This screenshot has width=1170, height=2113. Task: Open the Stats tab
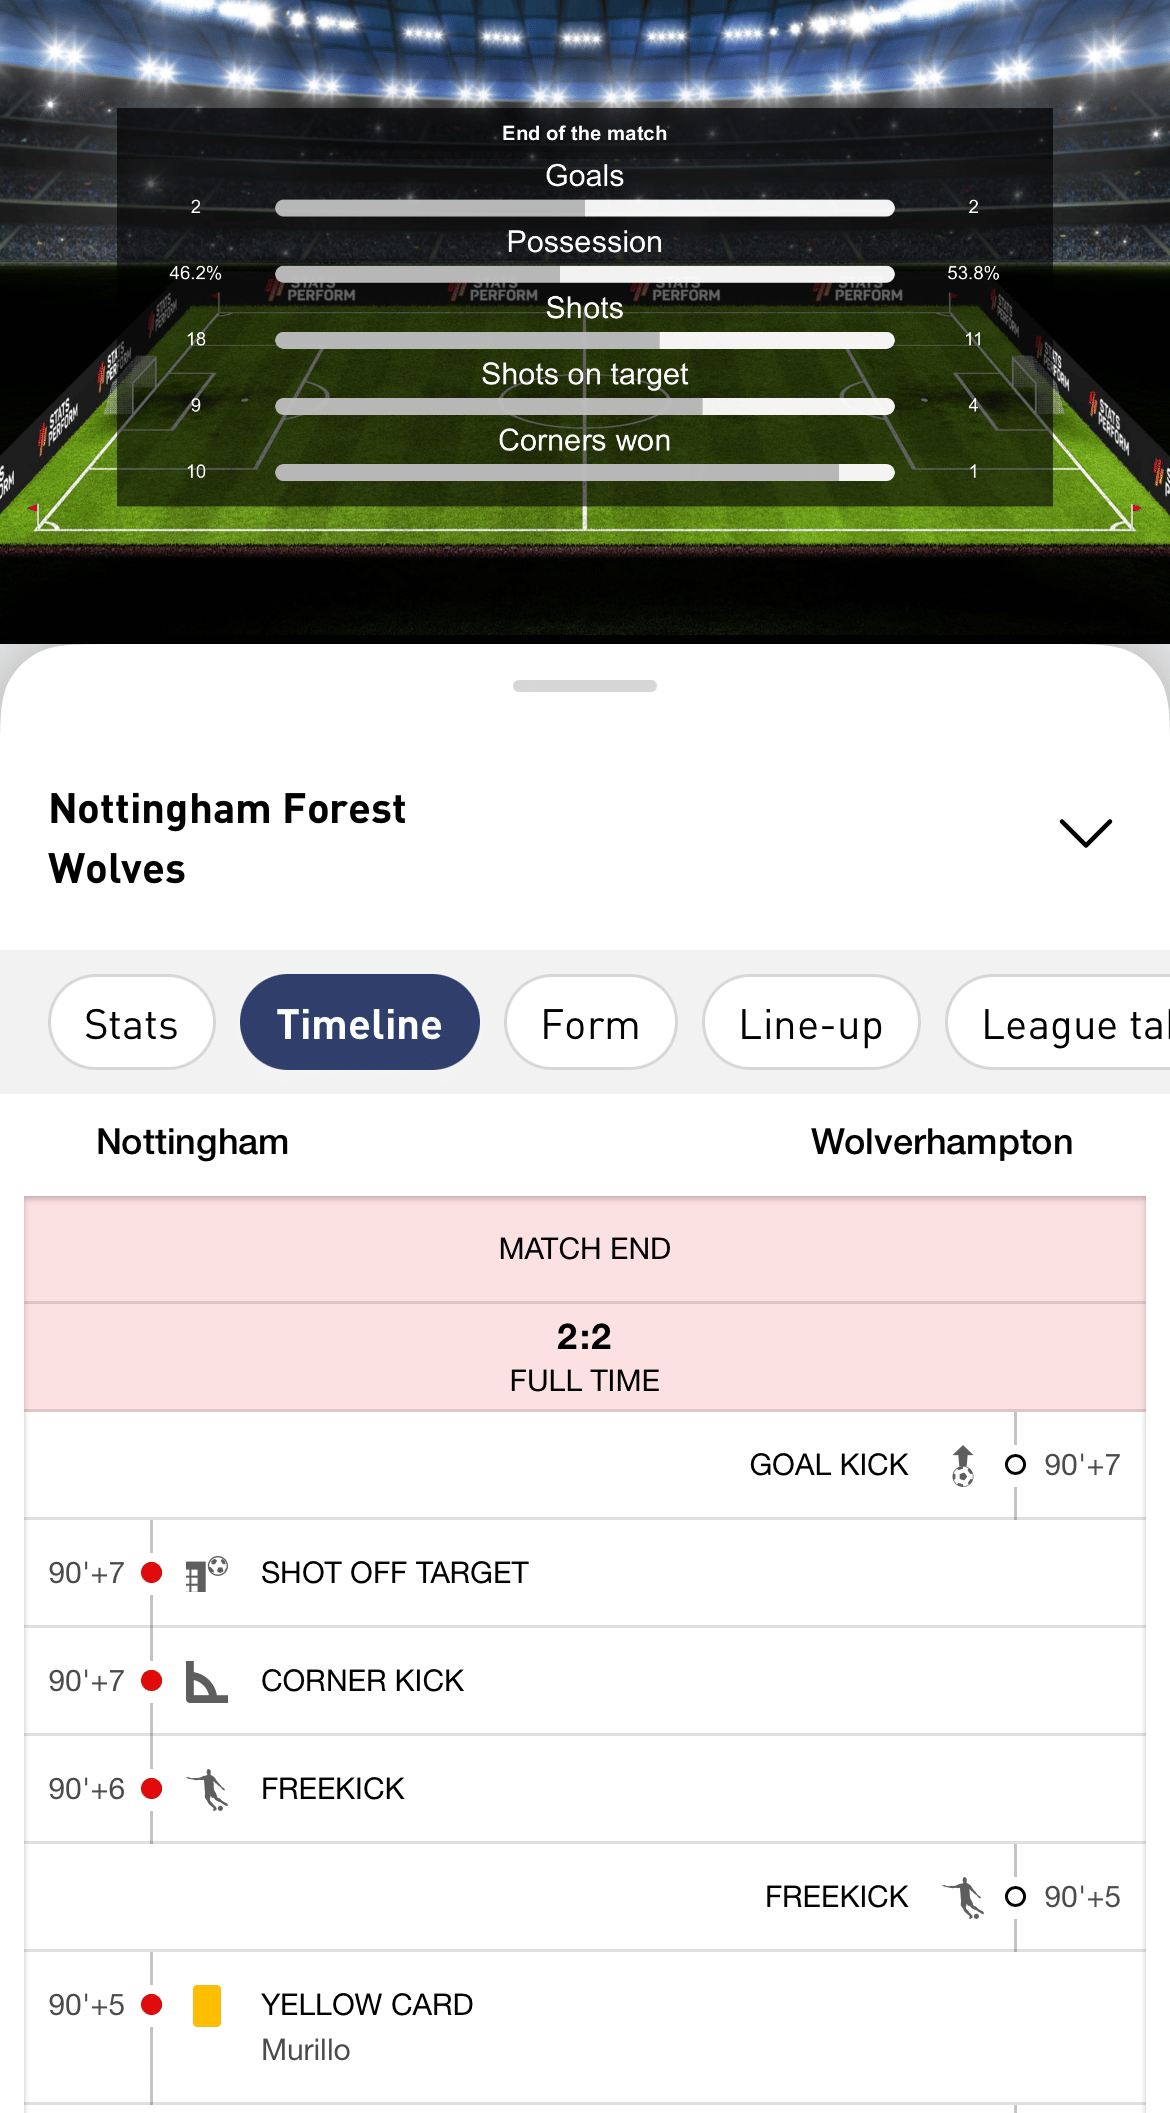tap(132, 1023)
